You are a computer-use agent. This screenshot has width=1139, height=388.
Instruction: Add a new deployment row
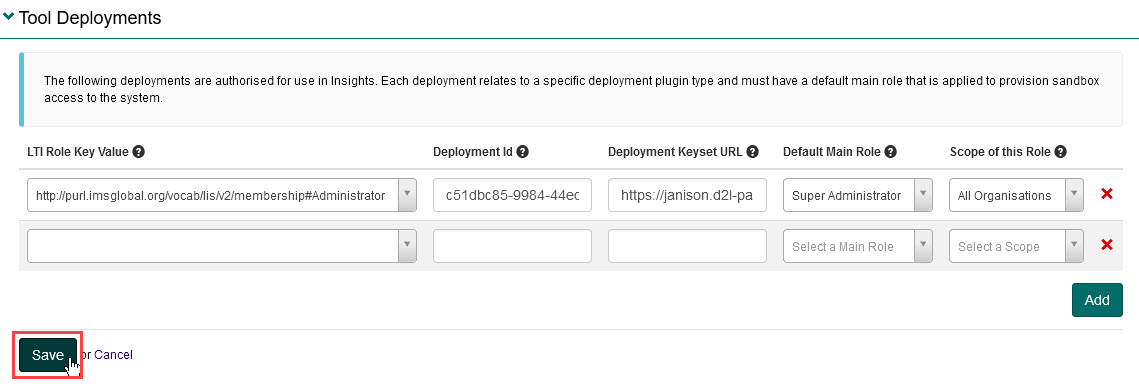[1097, 300]
